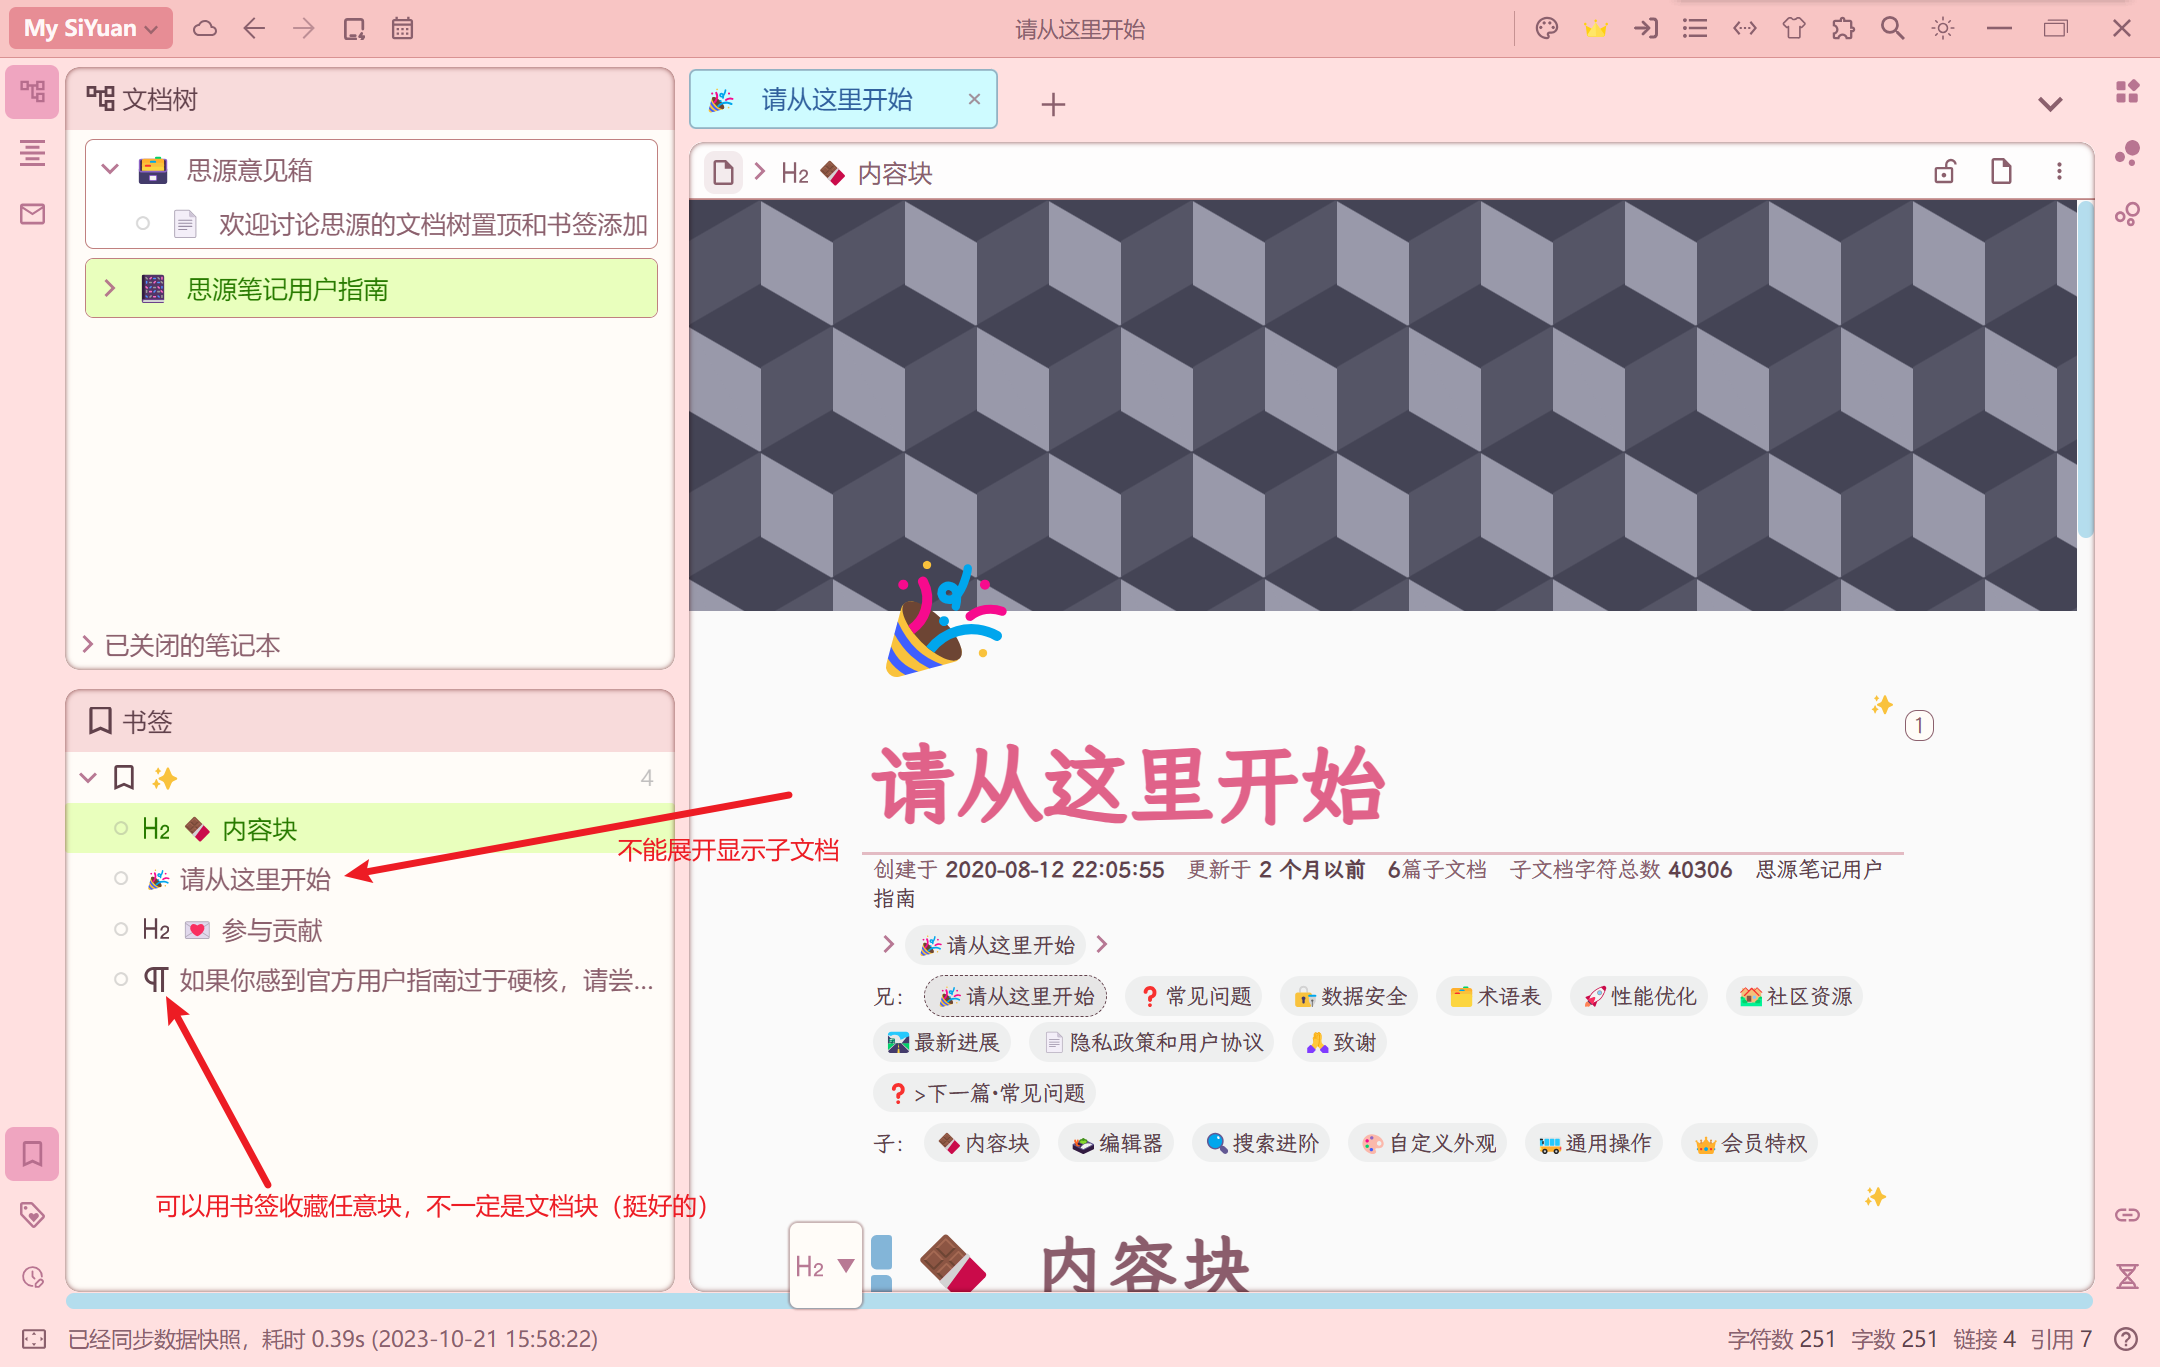Switch to the 请从这里开始 tab
The height and width of the screenshot is (1367, 2160).
(836, 100)
